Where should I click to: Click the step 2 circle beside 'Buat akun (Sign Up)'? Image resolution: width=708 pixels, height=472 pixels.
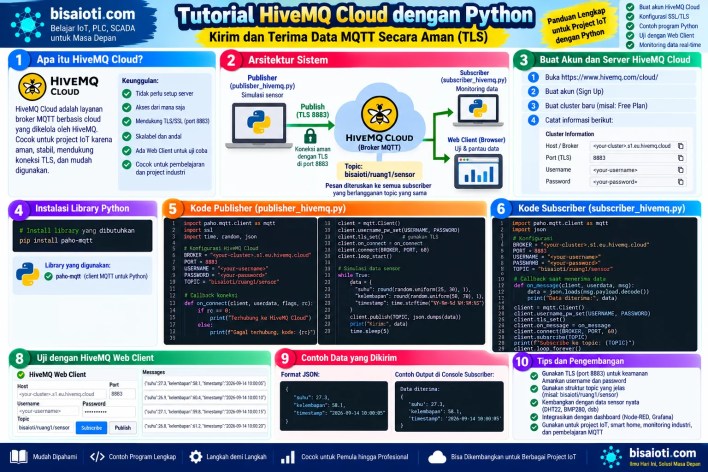533,91
